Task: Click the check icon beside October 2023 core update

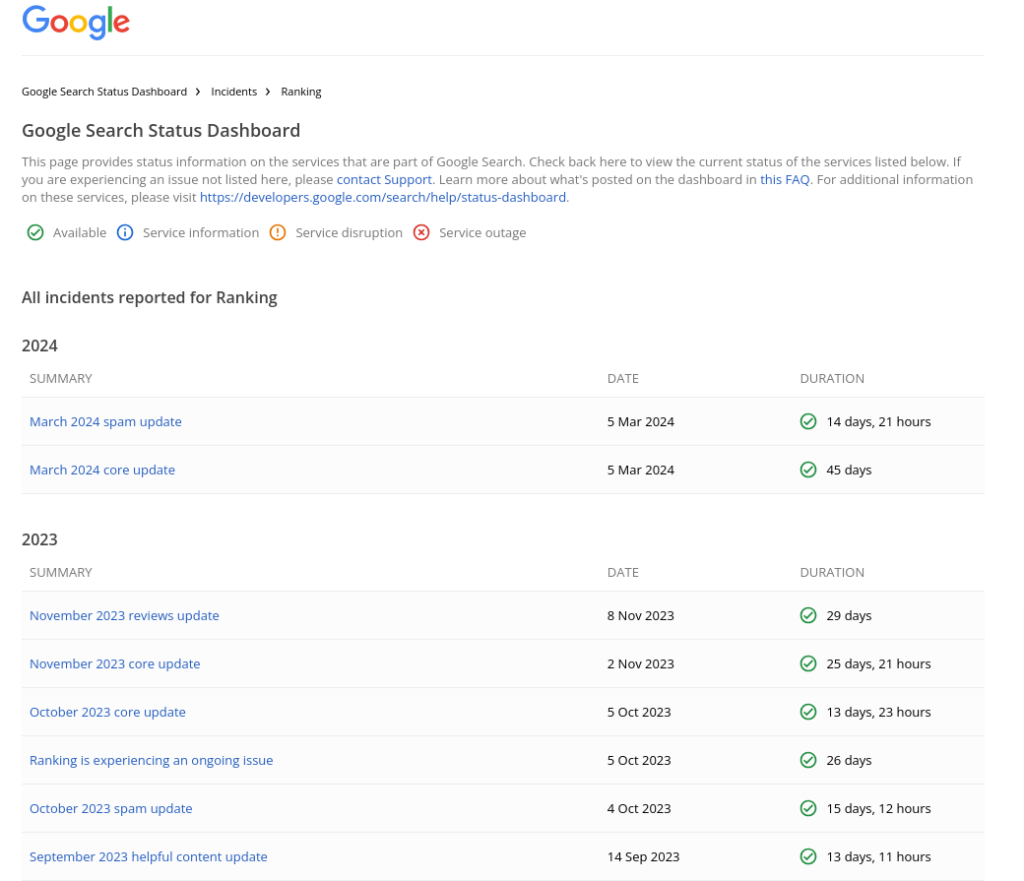Action: pyautogui.click(x=808, y=711)
